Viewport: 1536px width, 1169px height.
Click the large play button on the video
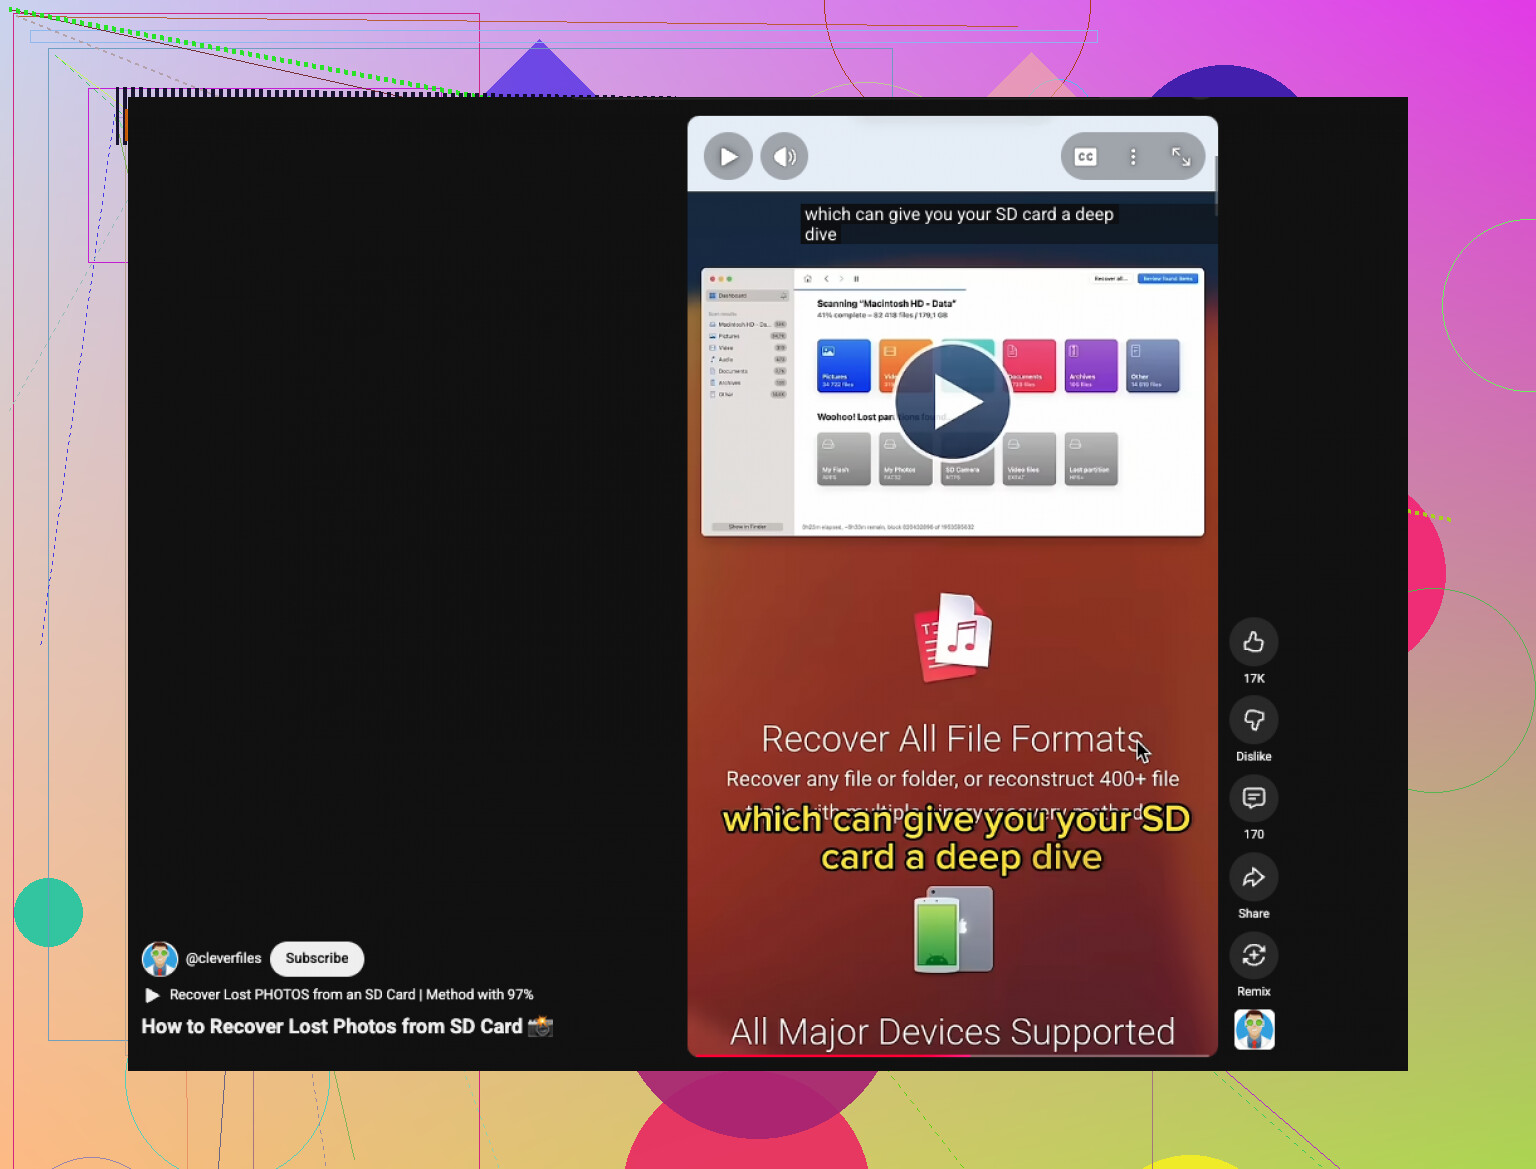pos(953,402)
